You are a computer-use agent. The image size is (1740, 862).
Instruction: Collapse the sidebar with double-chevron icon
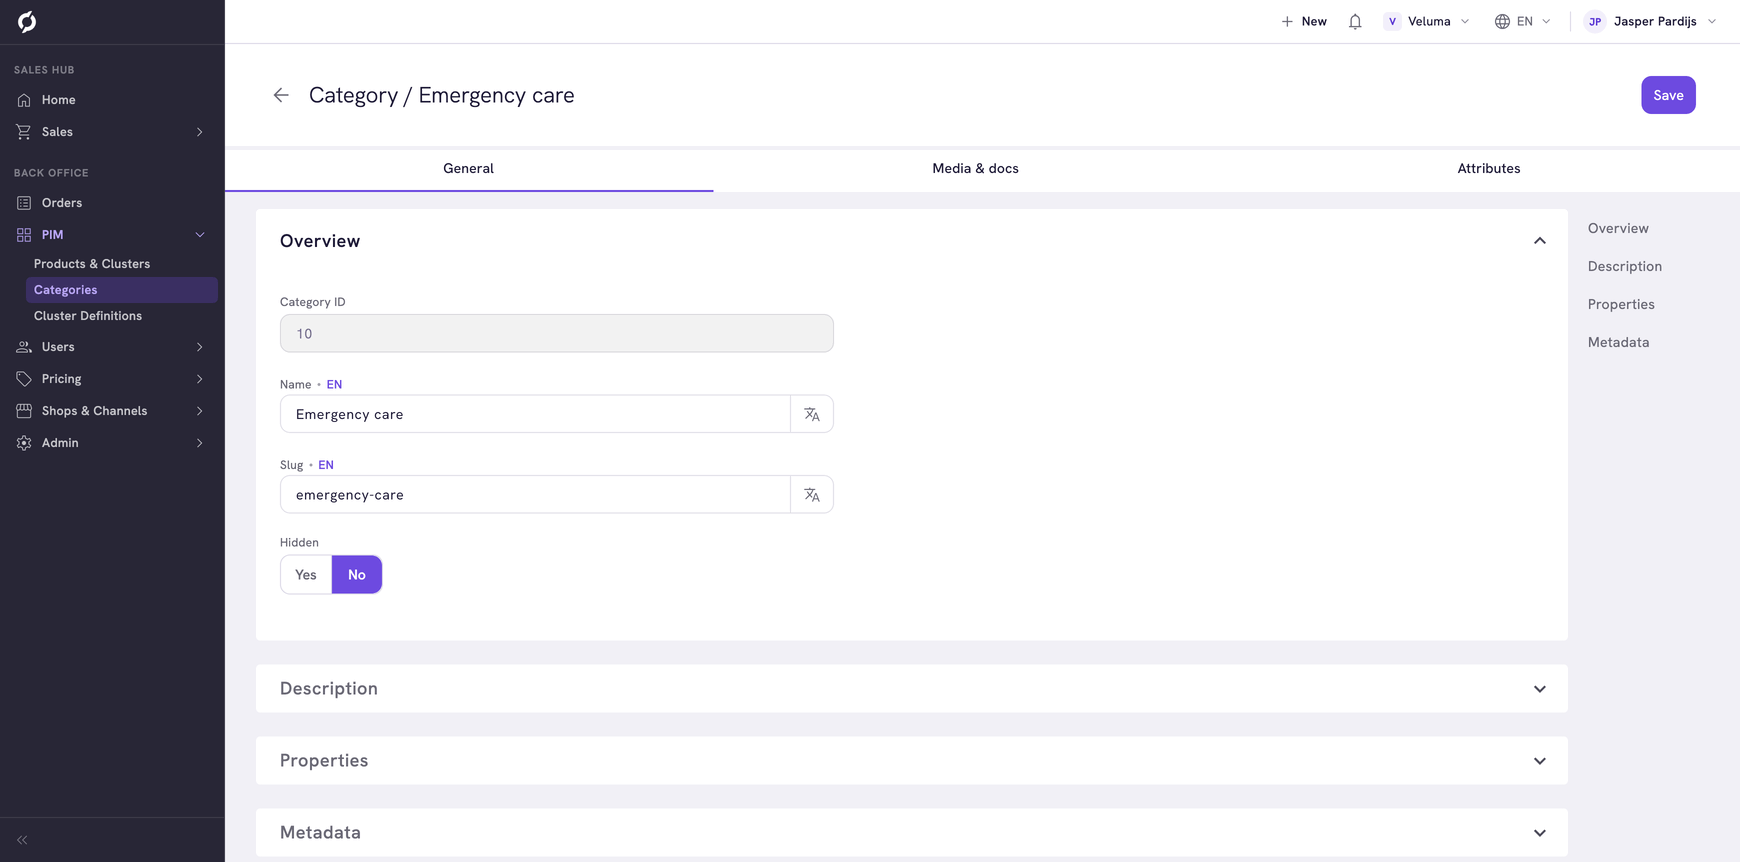(22, 840)
